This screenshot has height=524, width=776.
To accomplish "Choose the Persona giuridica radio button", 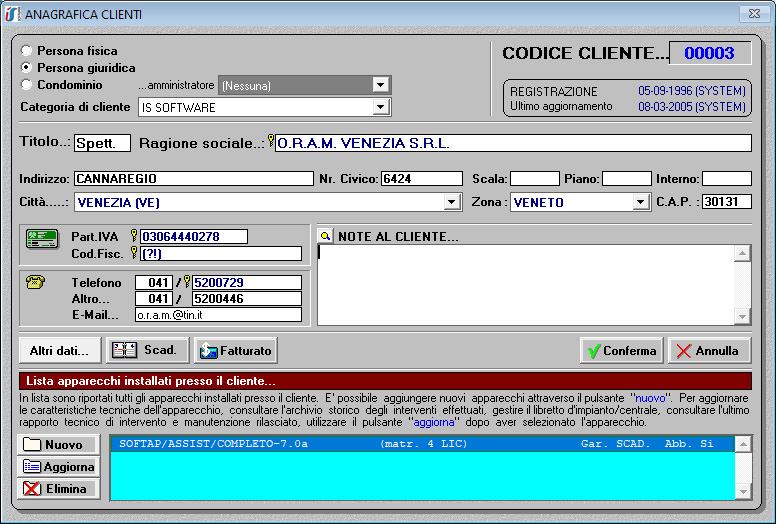I will click(x=27, y=68).
